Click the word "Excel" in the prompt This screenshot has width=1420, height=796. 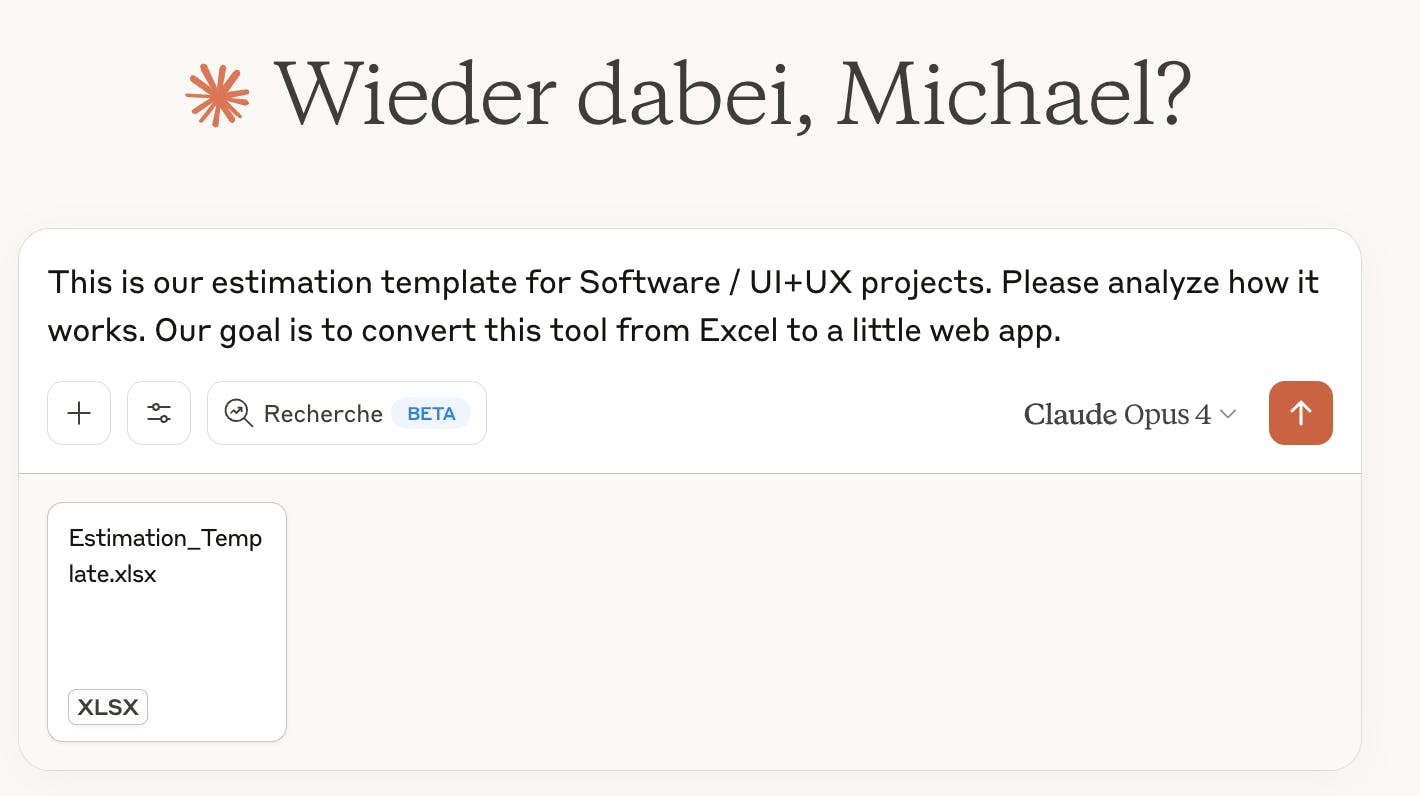click(x=738, y=331)
